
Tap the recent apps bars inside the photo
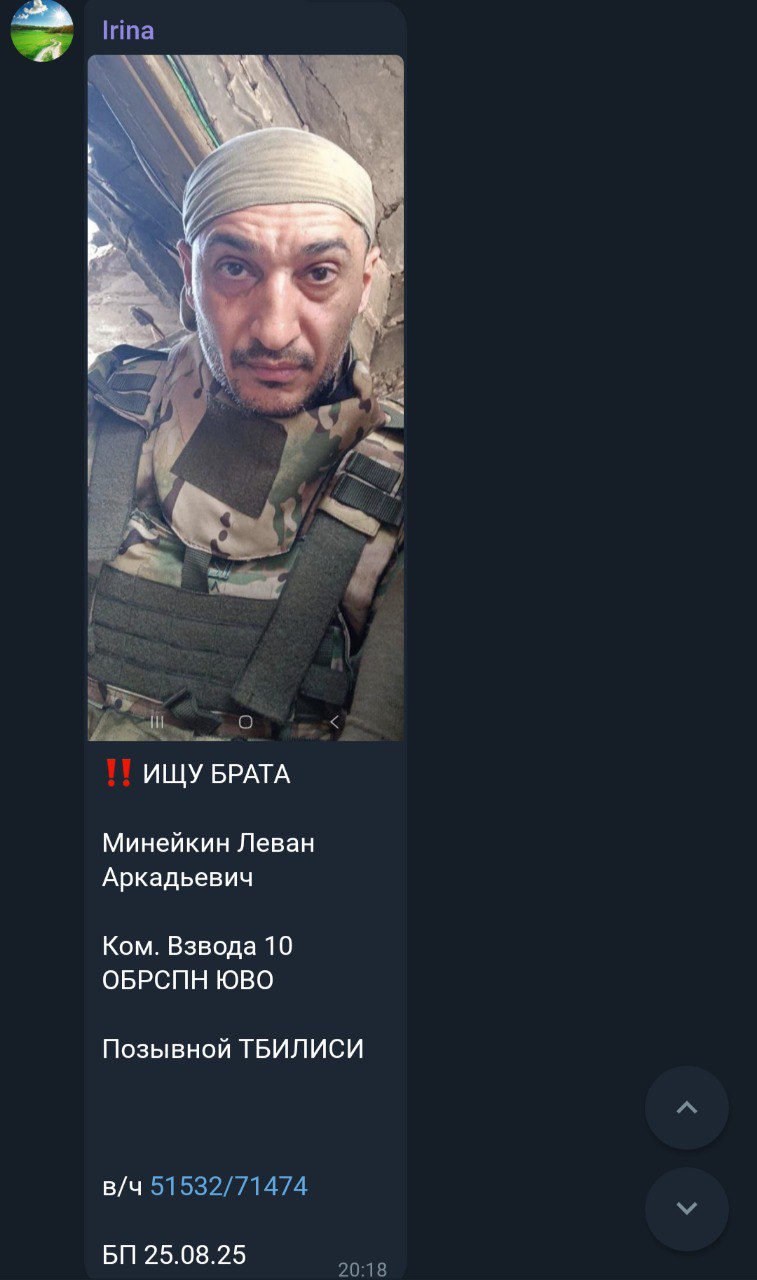pos(157,721)
